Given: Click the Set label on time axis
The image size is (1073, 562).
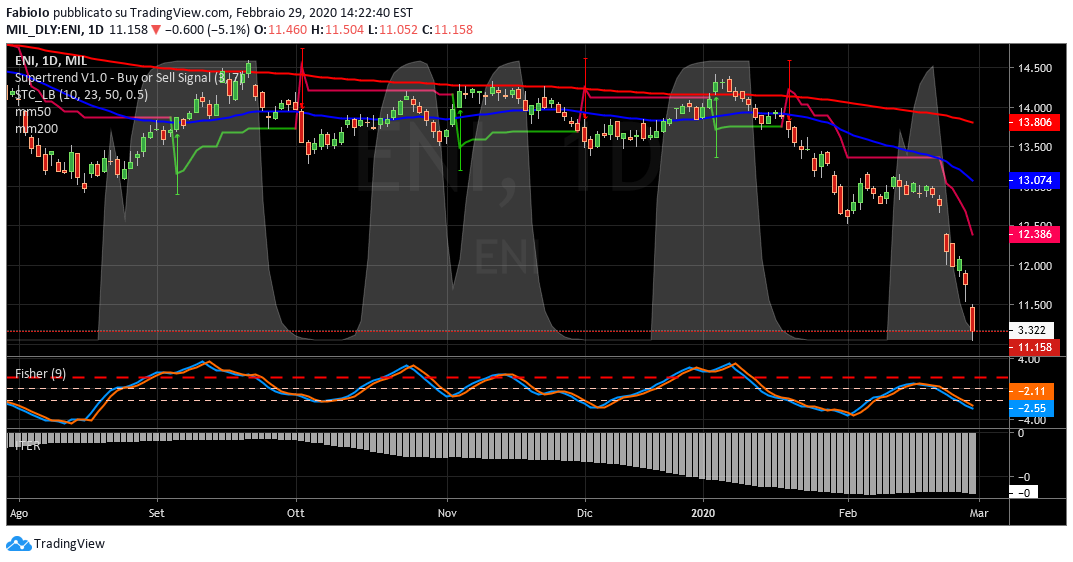Looking at the screenshot, I should [x=157, y=513].
